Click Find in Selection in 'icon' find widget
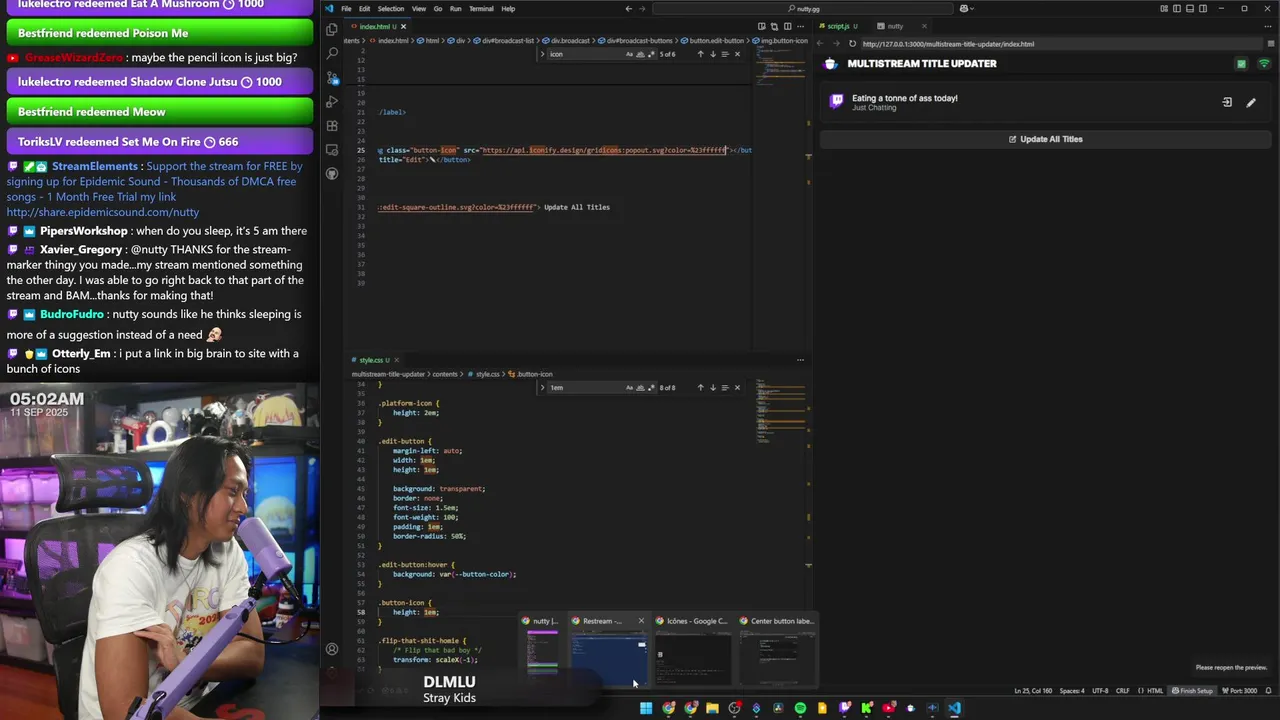The height and width of the screenshot is (720, 1280). 725,54
